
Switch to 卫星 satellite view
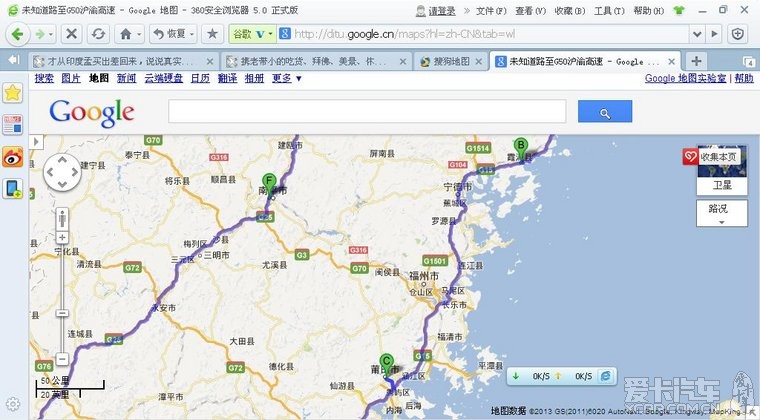tap(722, 185)
